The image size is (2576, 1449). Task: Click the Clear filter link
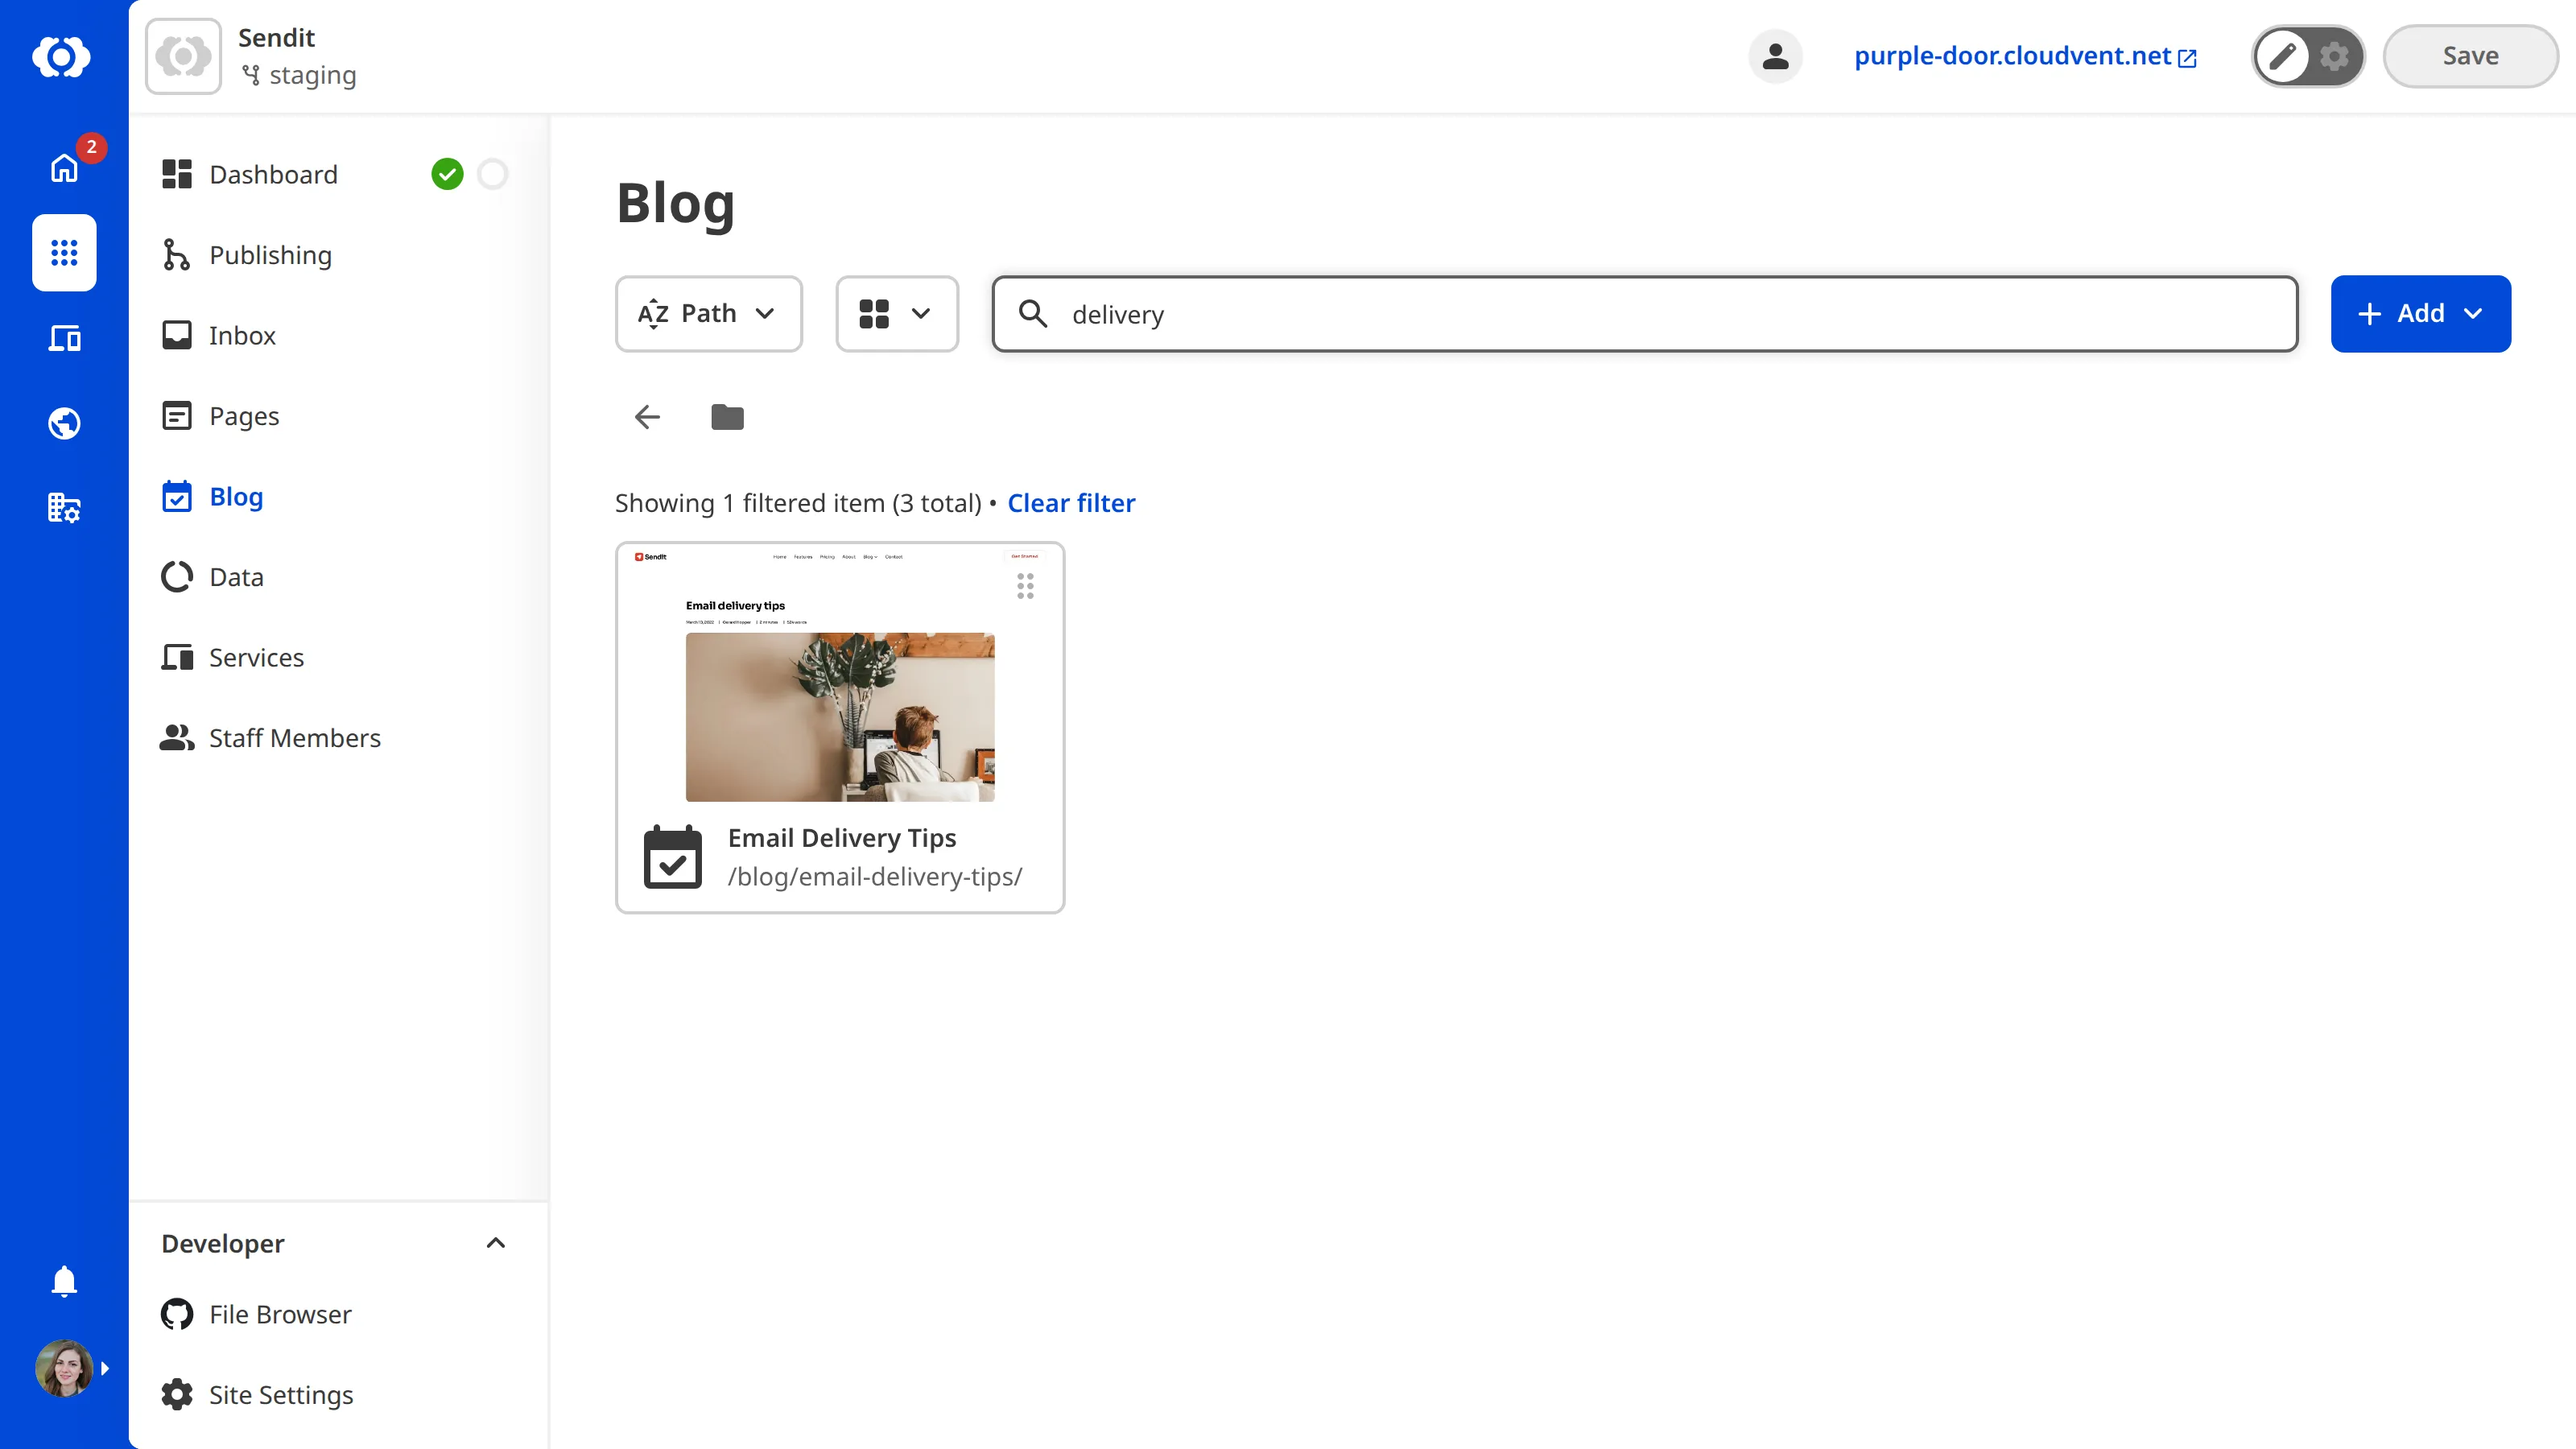click(x=1070, y=503)
